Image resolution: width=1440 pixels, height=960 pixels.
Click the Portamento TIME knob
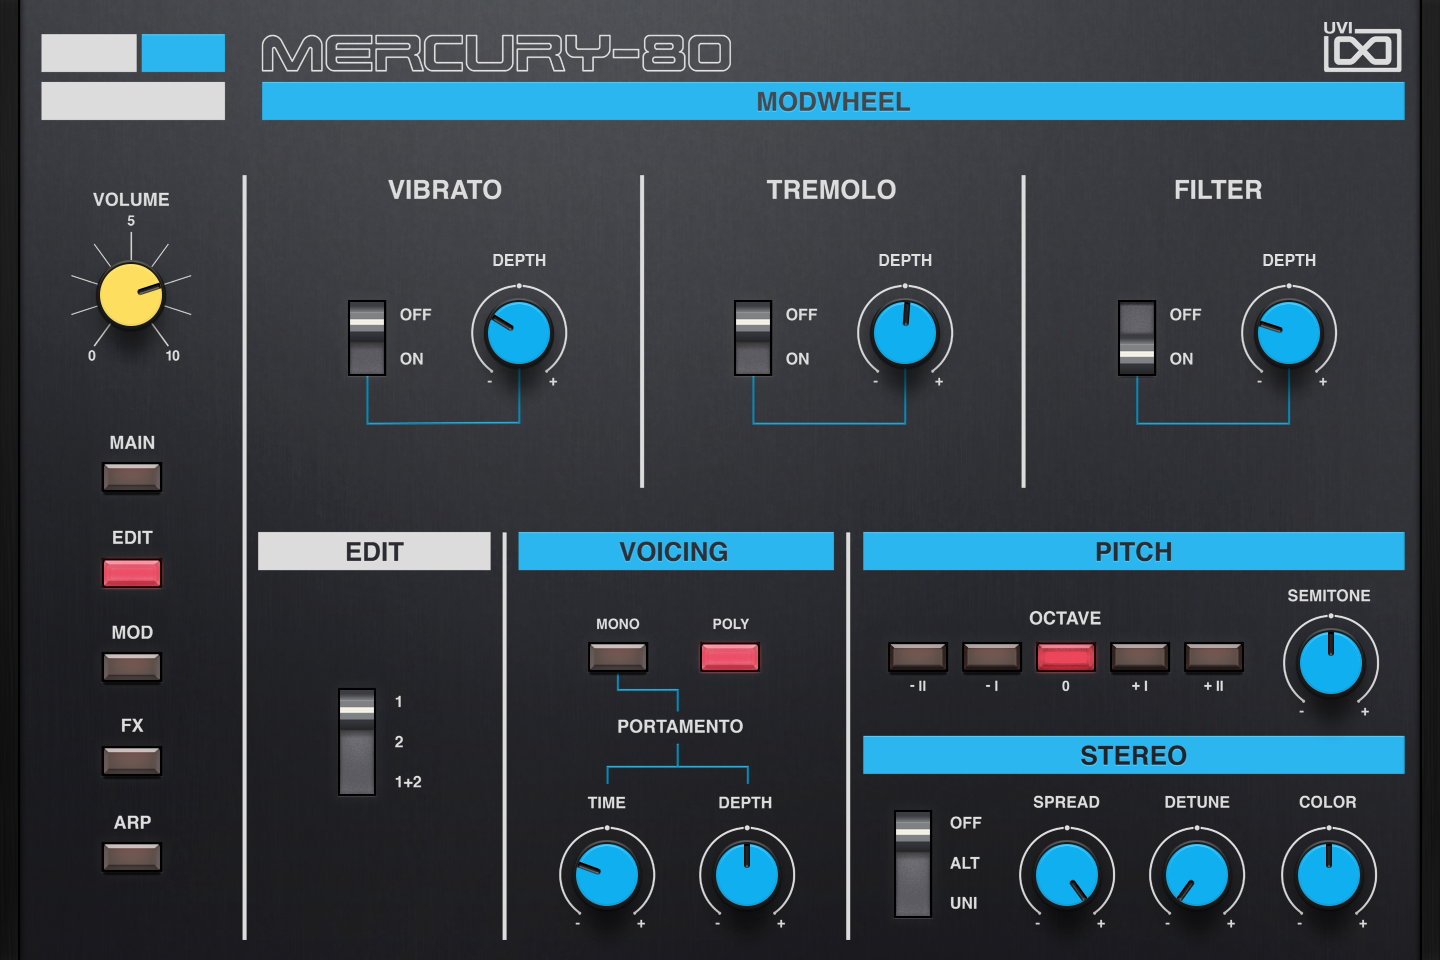click(x=606, y=875)
